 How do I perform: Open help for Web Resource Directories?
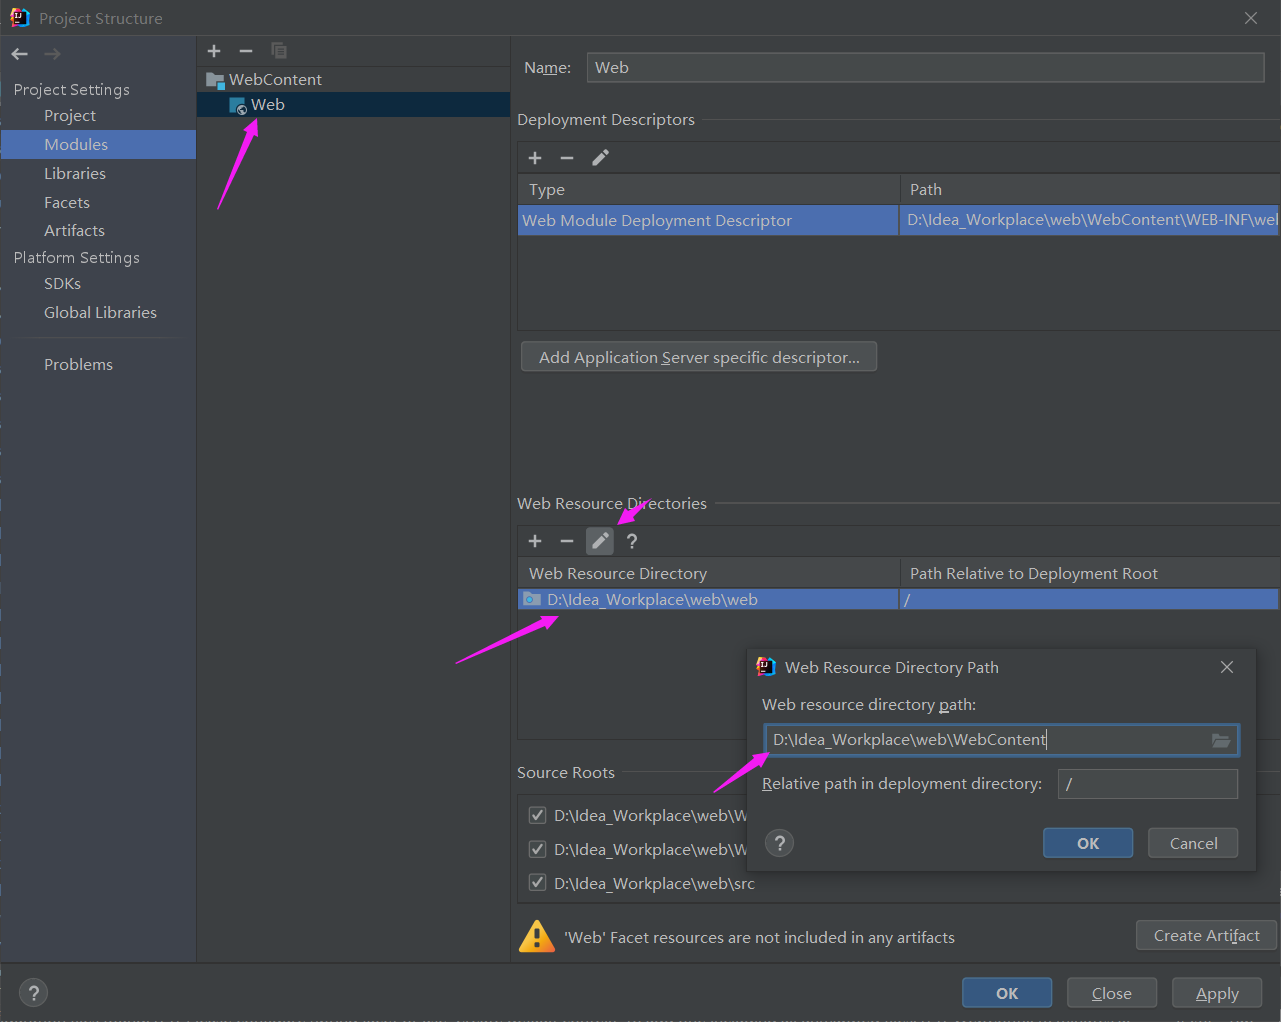pos(632,541)
